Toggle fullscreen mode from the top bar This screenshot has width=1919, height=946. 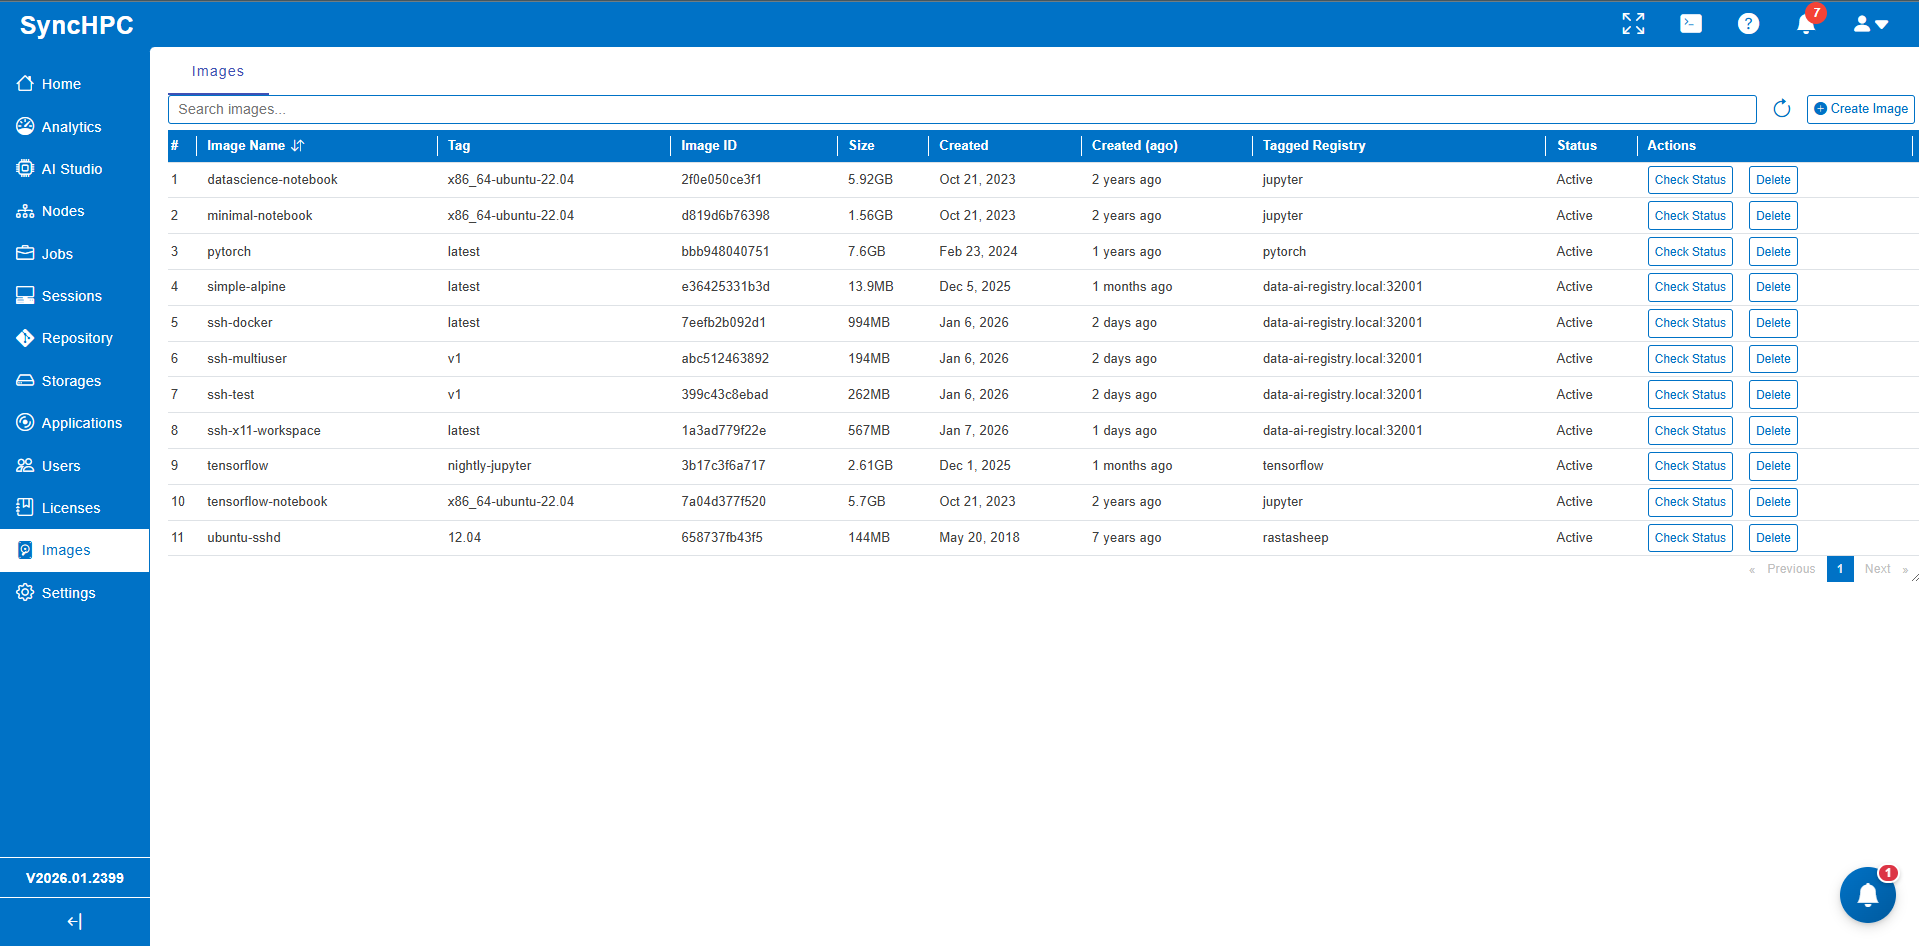pyautogui.click(x=1632, y=23)
